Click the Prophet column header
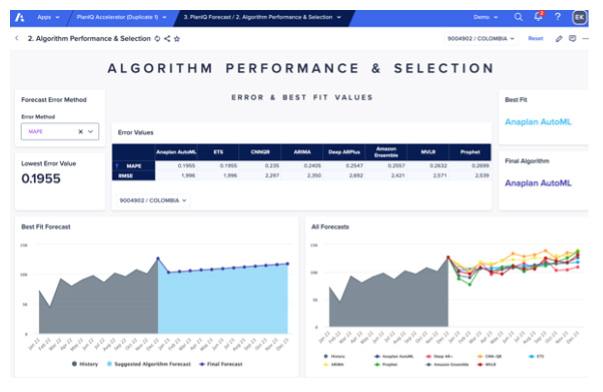This screenshot has width=603, height=392. pos(470,152)
